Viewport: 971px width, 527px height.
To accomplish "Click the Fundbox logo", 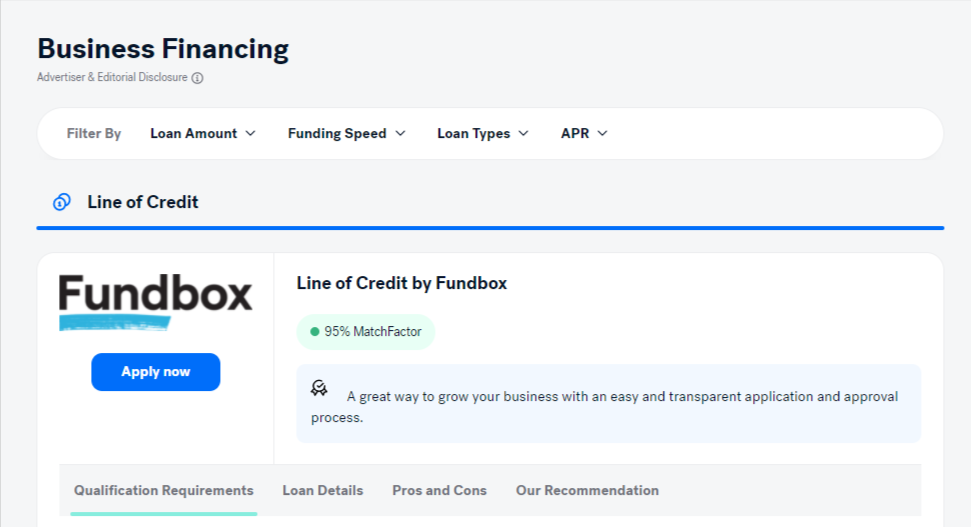I will click(x=155, y=301).
